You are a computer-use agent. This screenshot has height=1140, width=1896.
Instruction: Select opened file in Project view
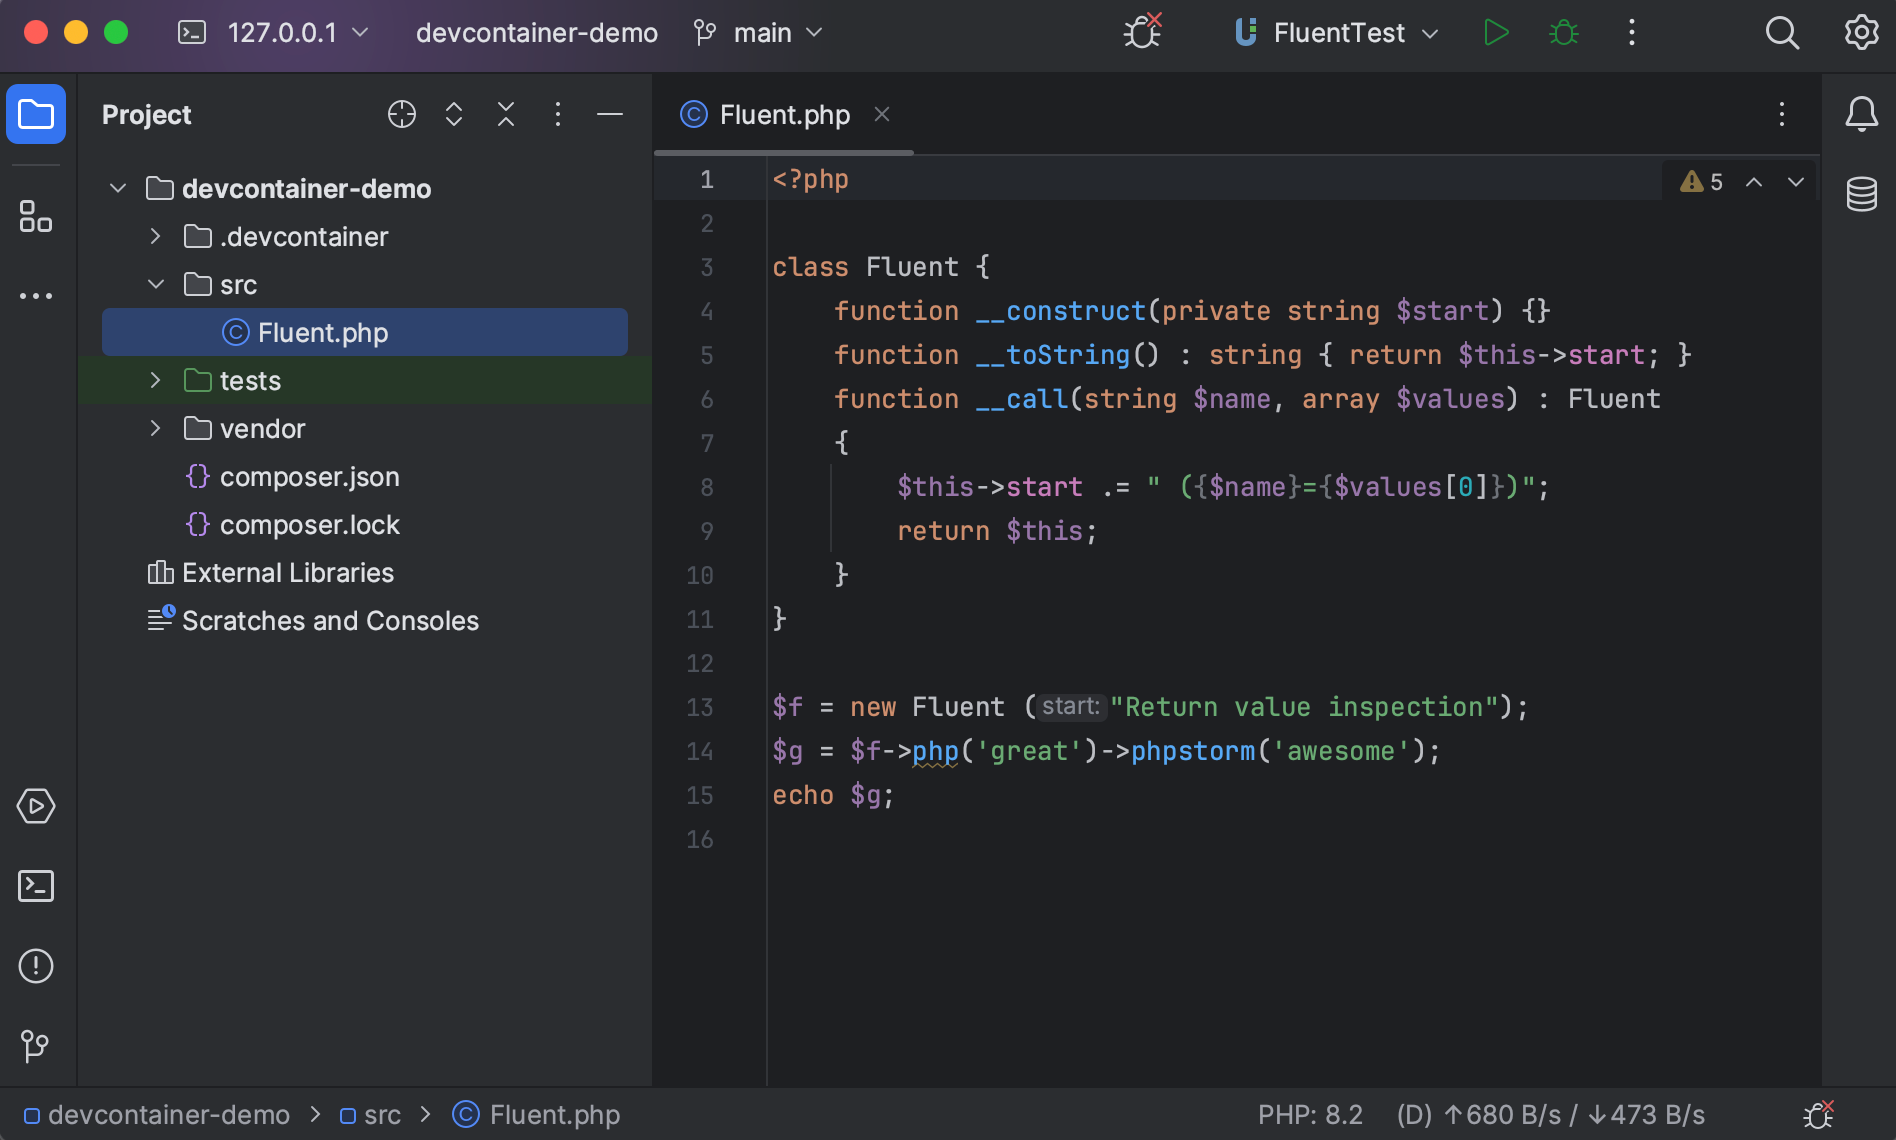click(401, 114)
